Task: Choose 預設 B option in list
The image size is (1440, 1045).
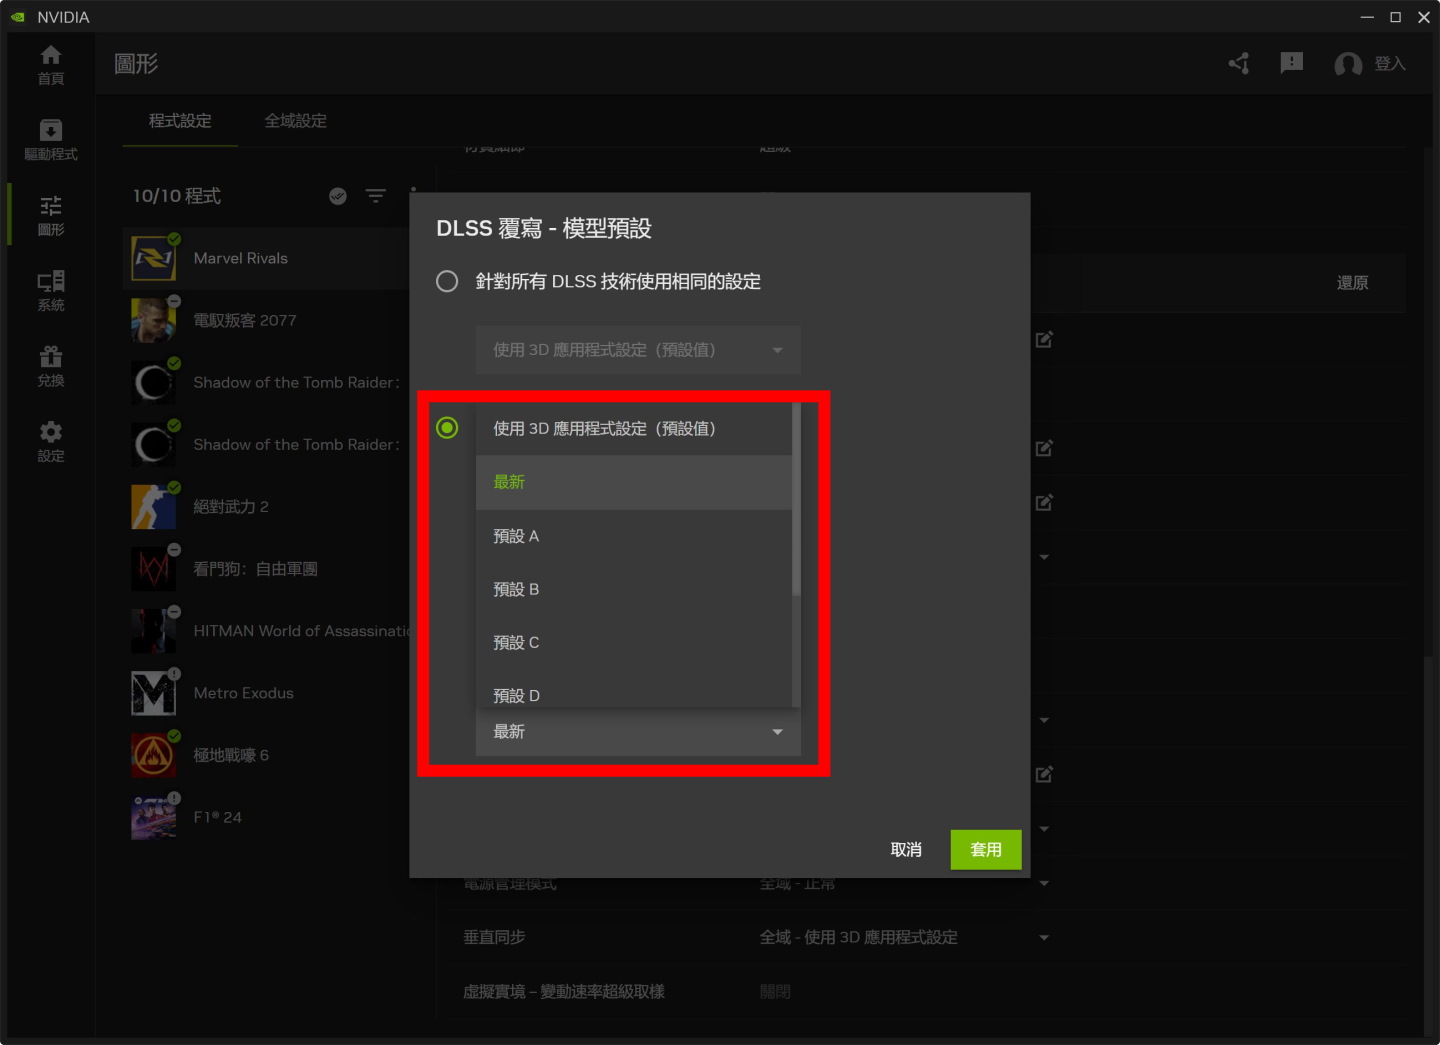Action: coord(634,589)
